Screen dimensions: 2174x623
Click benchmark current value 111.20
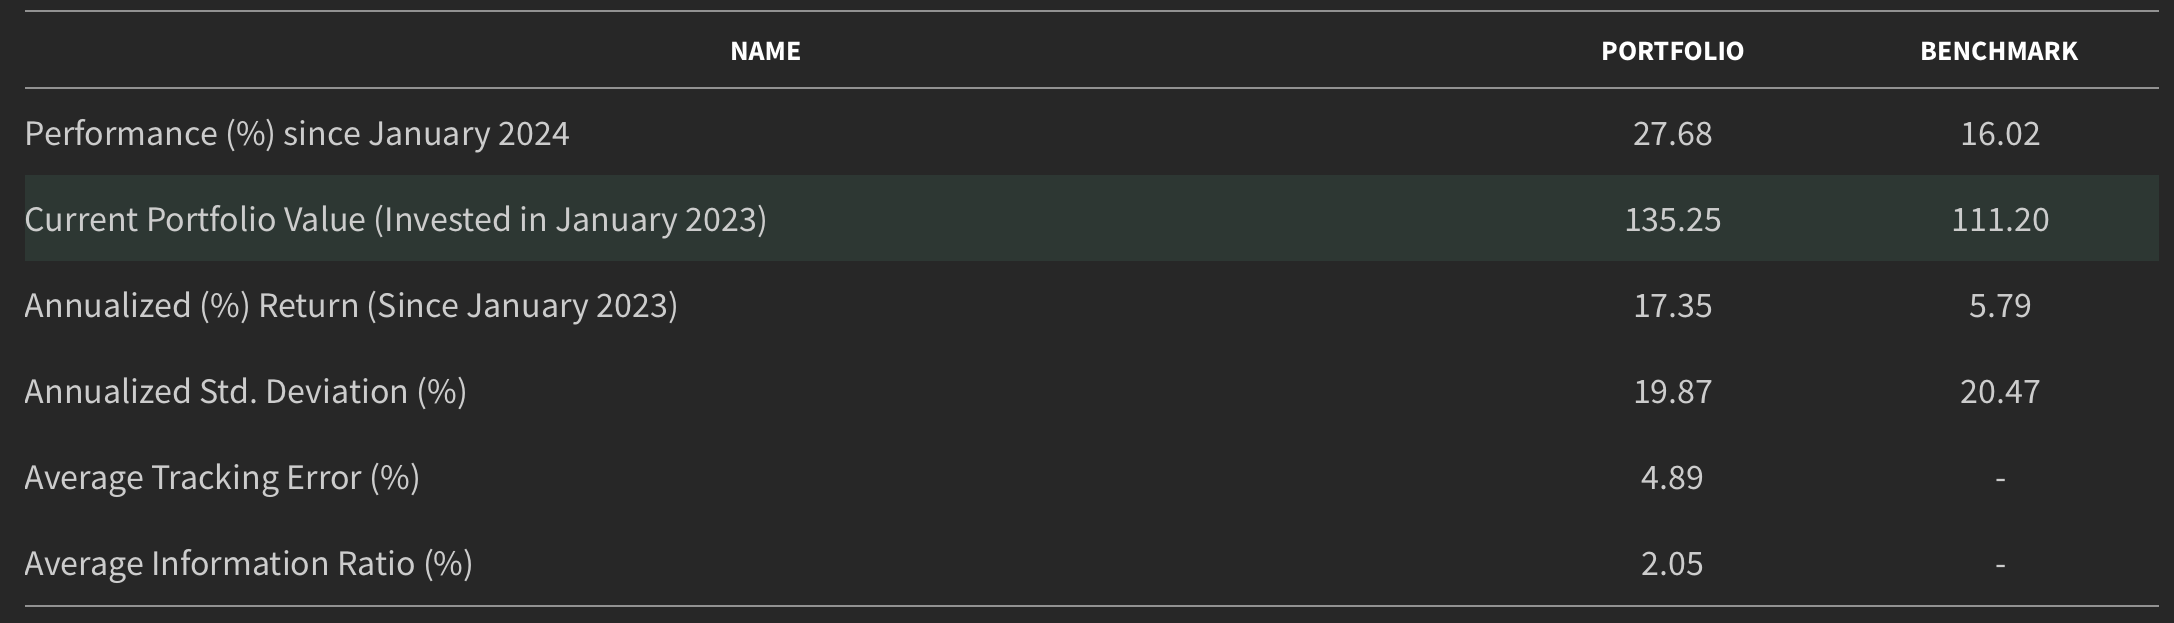[x=1999, y=220]
